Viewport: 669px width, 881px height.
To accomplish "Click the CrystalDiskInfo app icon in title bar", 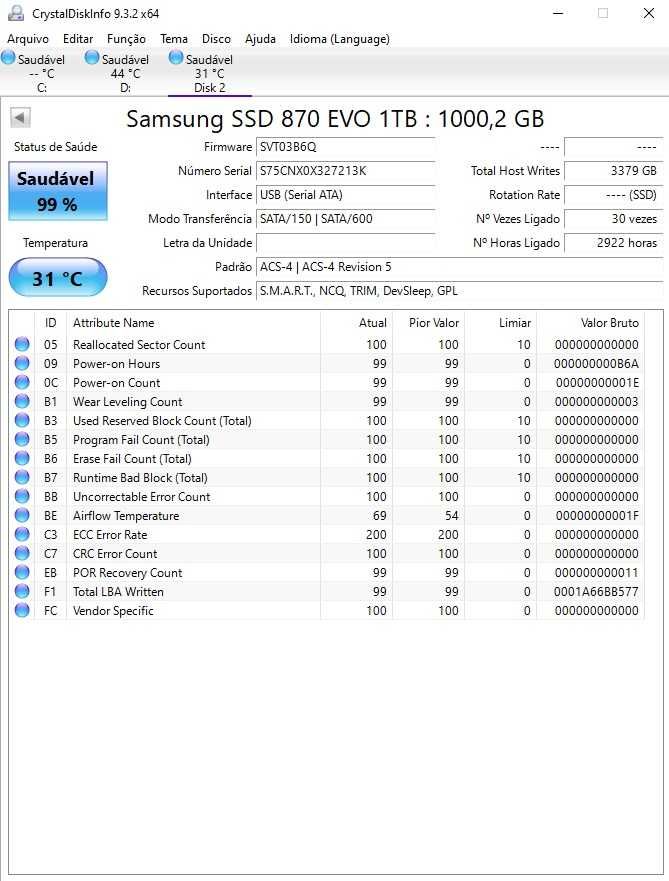I will [x=16, y=13].
